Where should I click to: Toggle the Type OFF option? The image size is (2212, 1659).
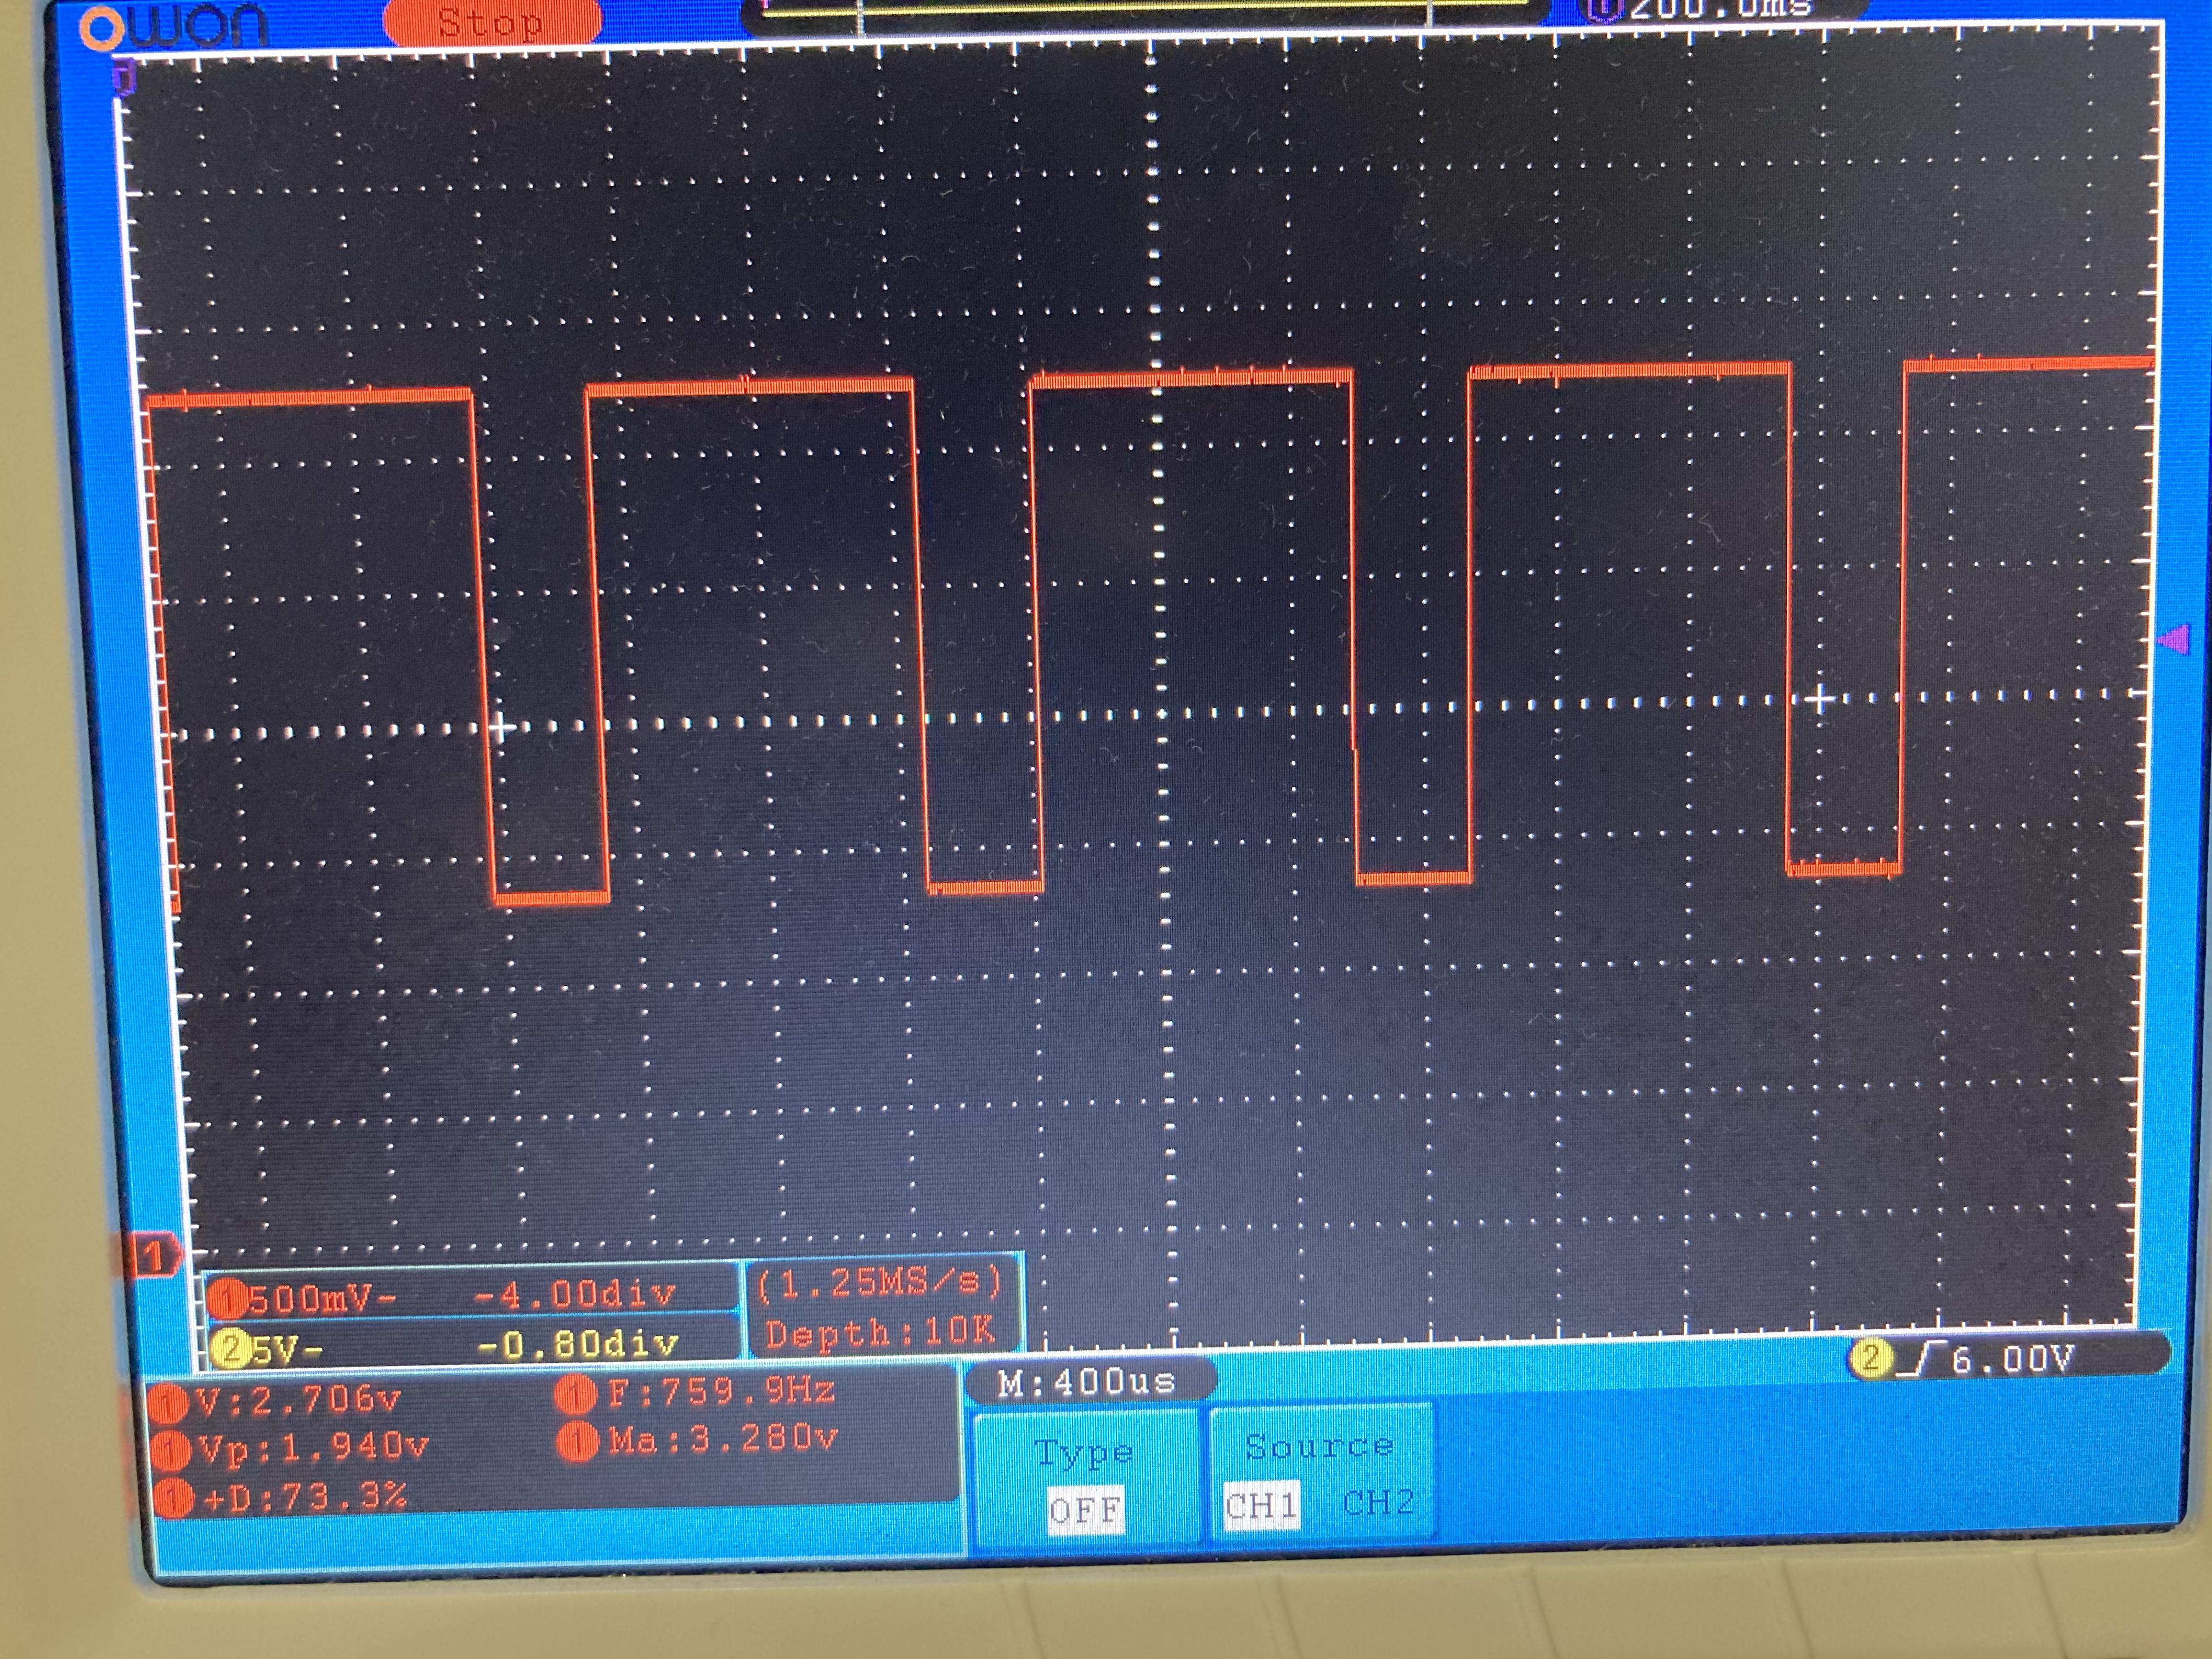[x=1085, y=1509]
